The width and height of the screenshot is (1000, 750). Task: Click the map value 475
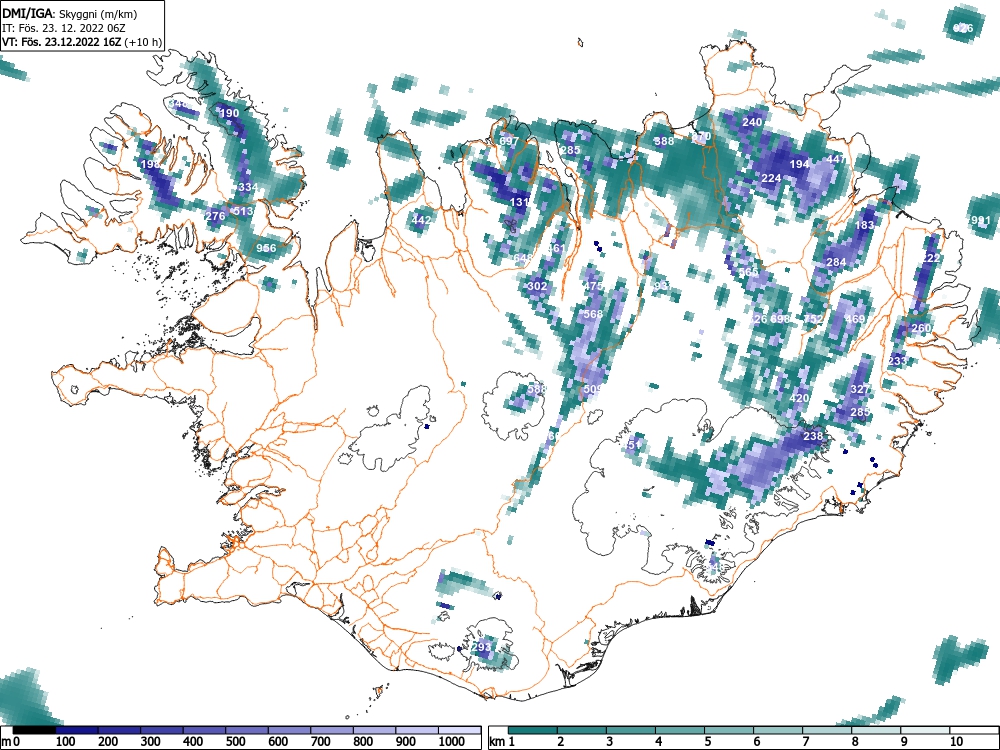(x=593, y=286)
